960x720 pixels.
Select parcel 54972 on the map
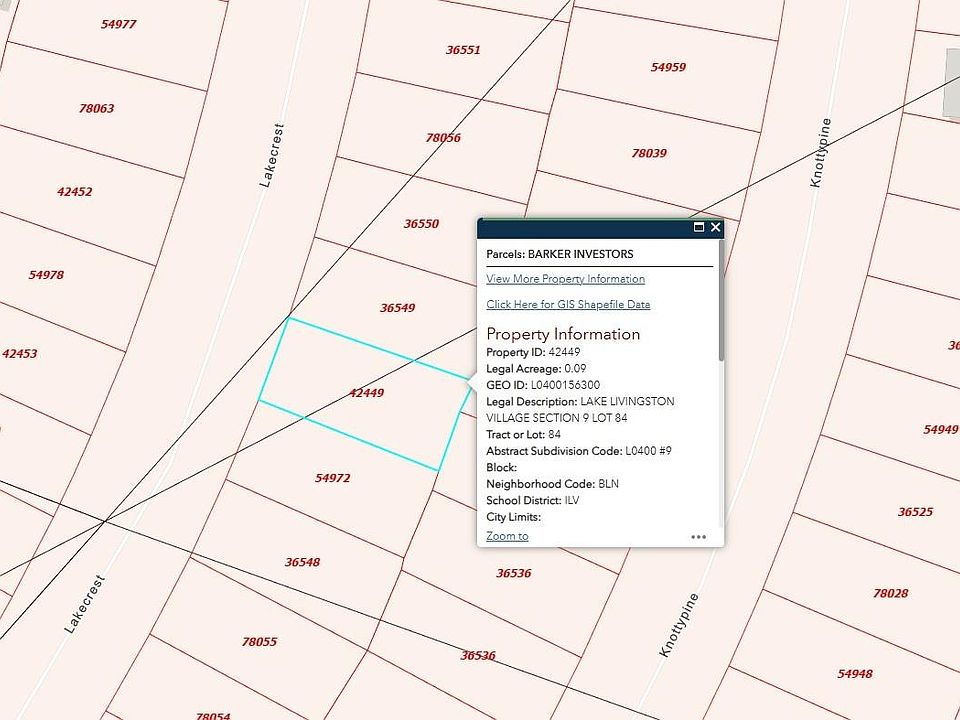332,478
